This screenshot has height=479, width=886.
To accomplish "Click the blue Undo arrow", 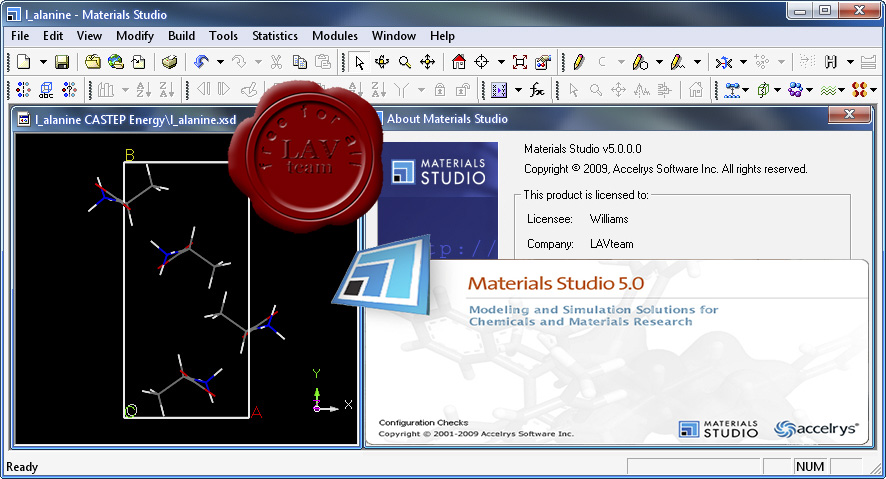I will click(x=201, y=62).
